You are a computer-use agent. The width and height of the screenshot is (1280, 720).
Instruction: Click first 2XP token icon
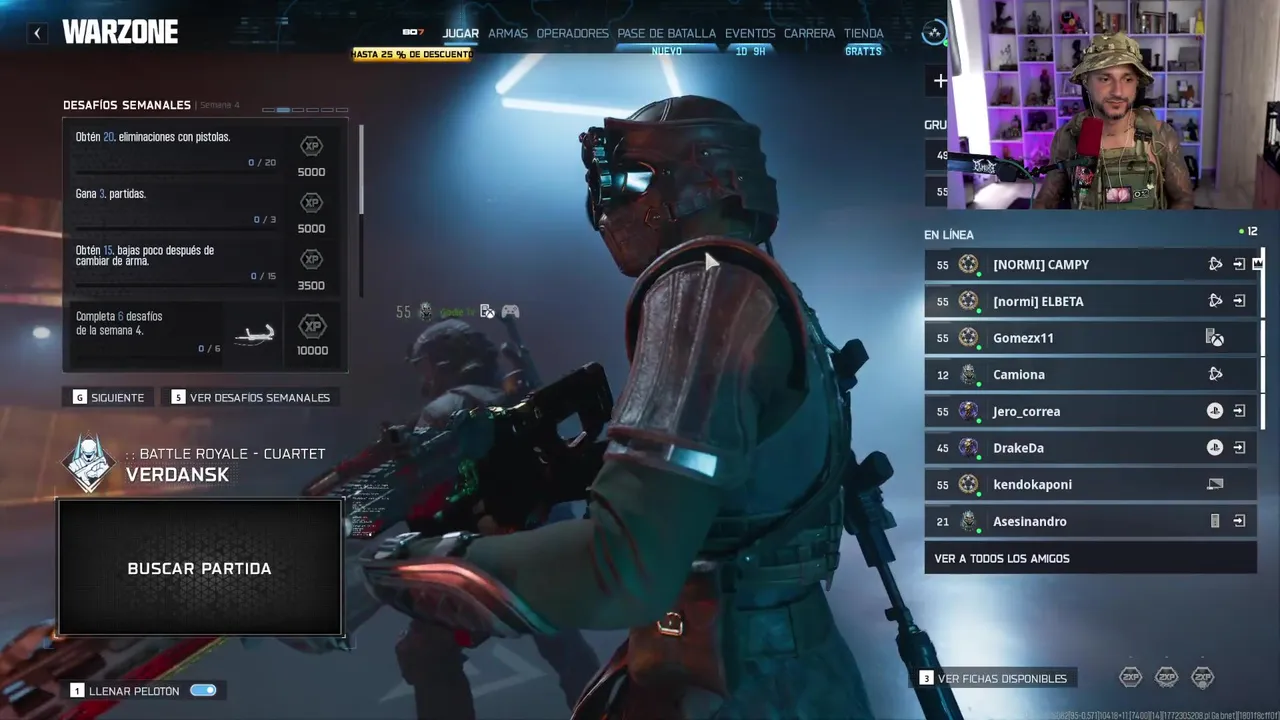click(1130, 677)
